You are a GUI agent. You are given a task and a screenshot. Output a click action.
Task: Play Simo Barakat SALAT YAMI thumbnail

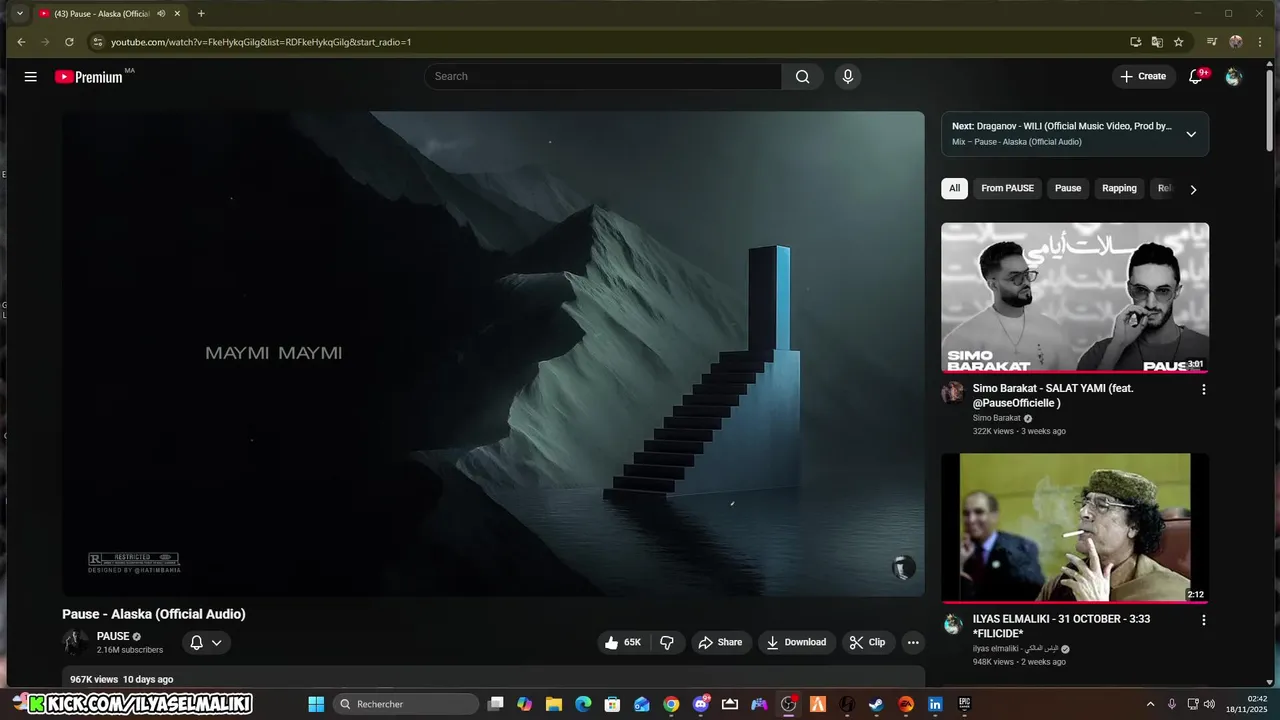point(1075,297)
